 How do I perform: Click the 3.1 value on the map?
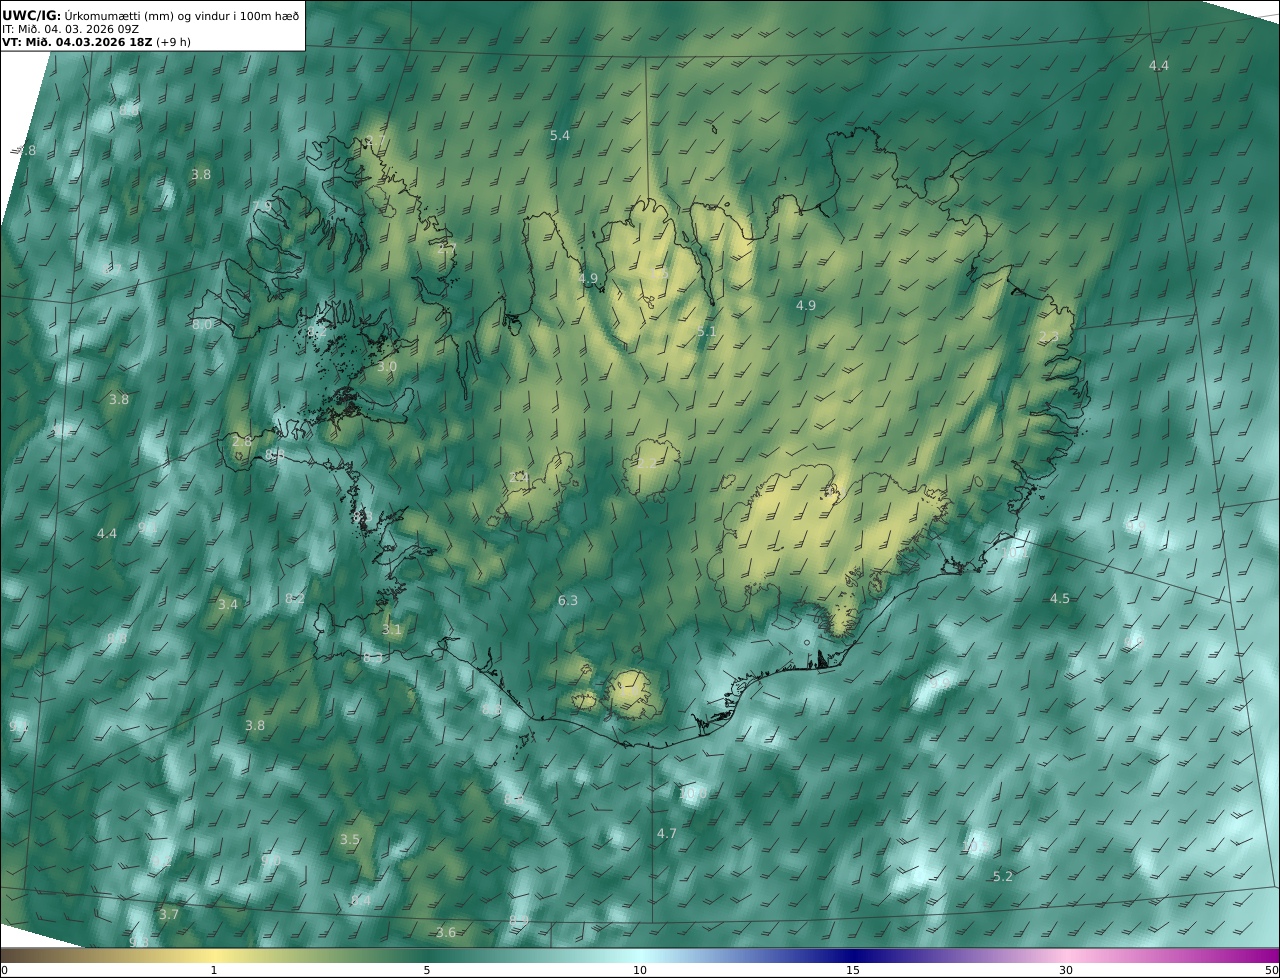391,630
